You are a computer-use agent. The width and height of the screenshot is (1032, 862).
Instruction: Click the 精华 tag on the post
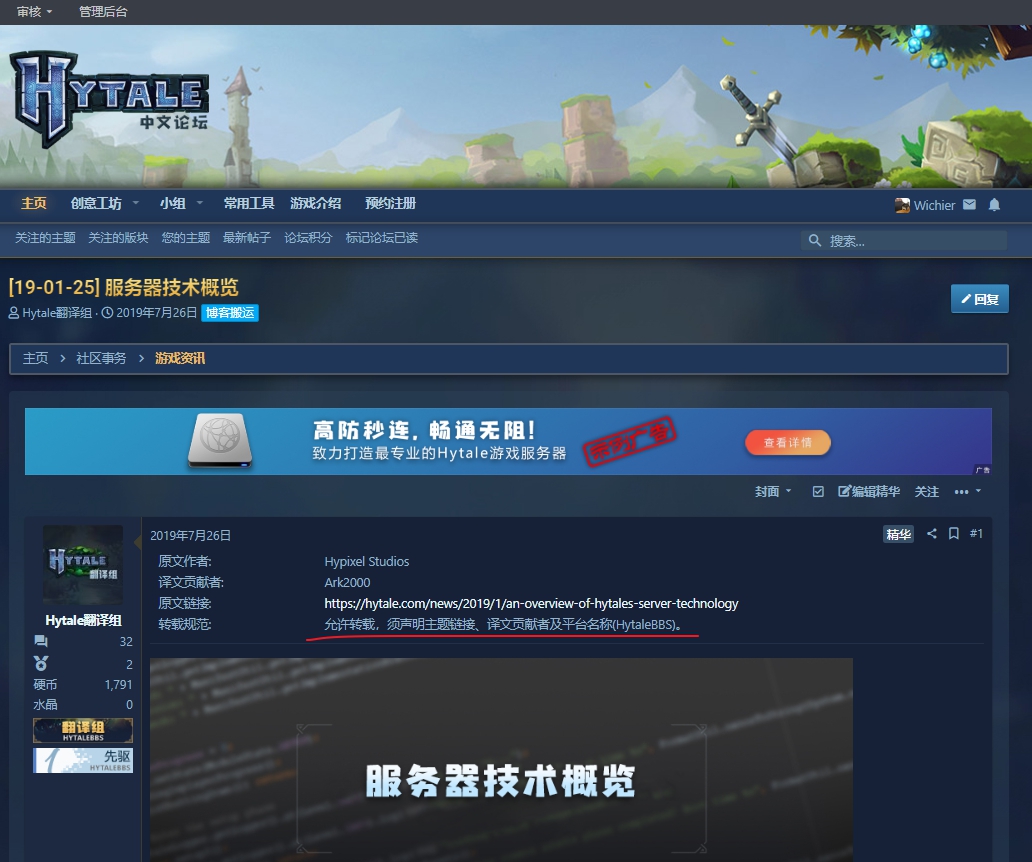[898, 534]
